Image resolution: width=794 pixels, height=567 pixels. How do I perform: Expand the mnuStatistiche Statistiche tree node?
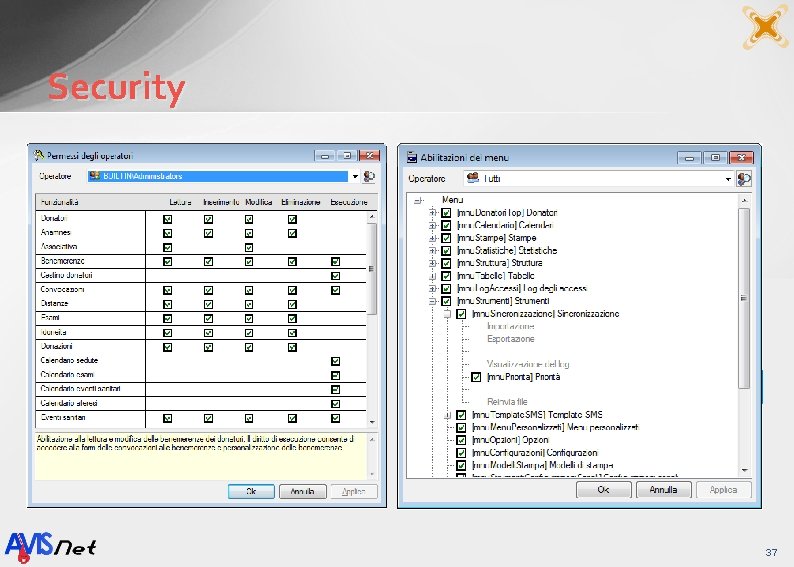tap(432, 251)
